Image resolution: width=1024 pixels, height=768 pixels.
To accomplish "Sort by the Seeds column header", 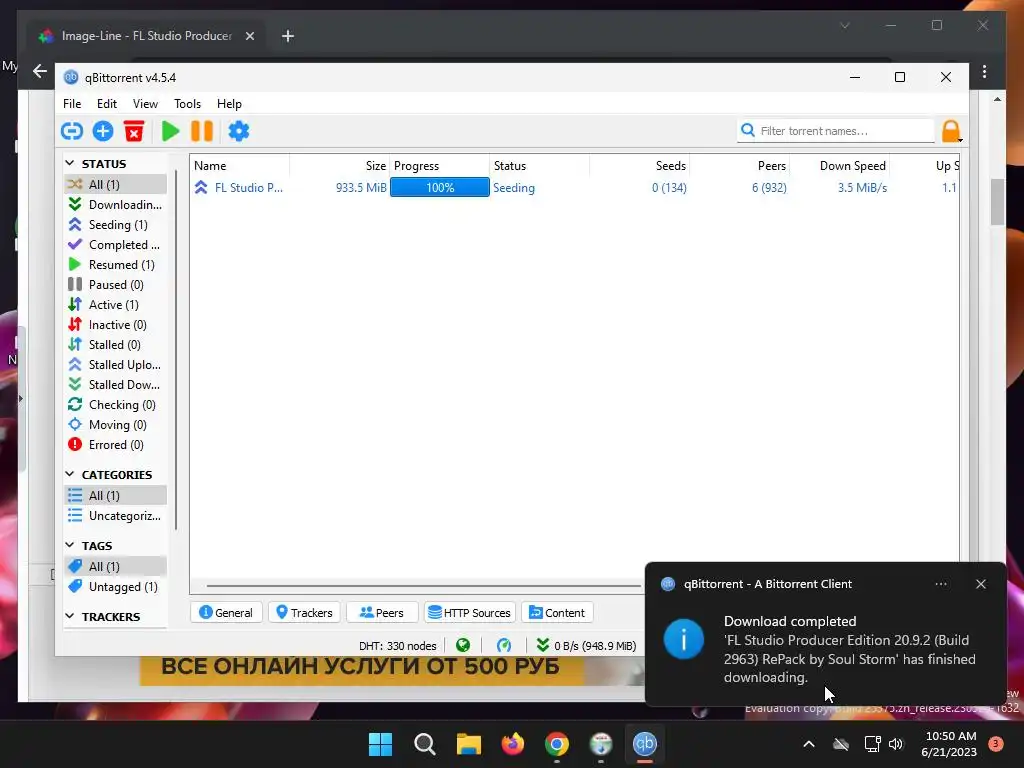I will click(x=639, y=166).
